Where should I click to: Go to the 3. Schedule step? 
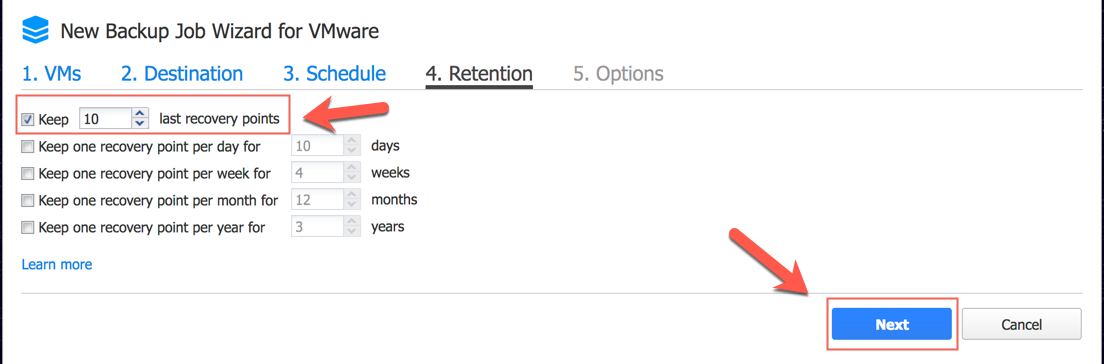(334, 74)
